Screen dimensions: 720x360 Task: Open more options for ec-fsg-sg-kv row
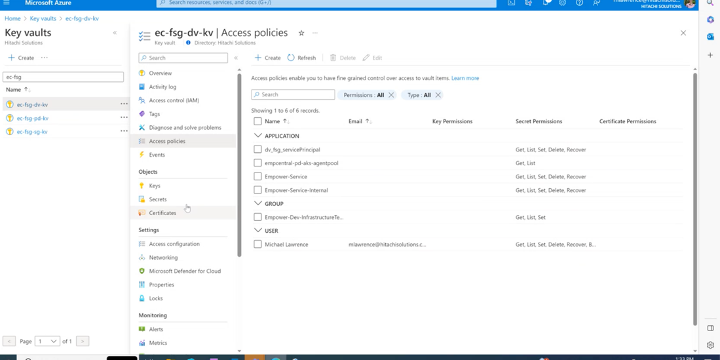click(x=124, y=131)
